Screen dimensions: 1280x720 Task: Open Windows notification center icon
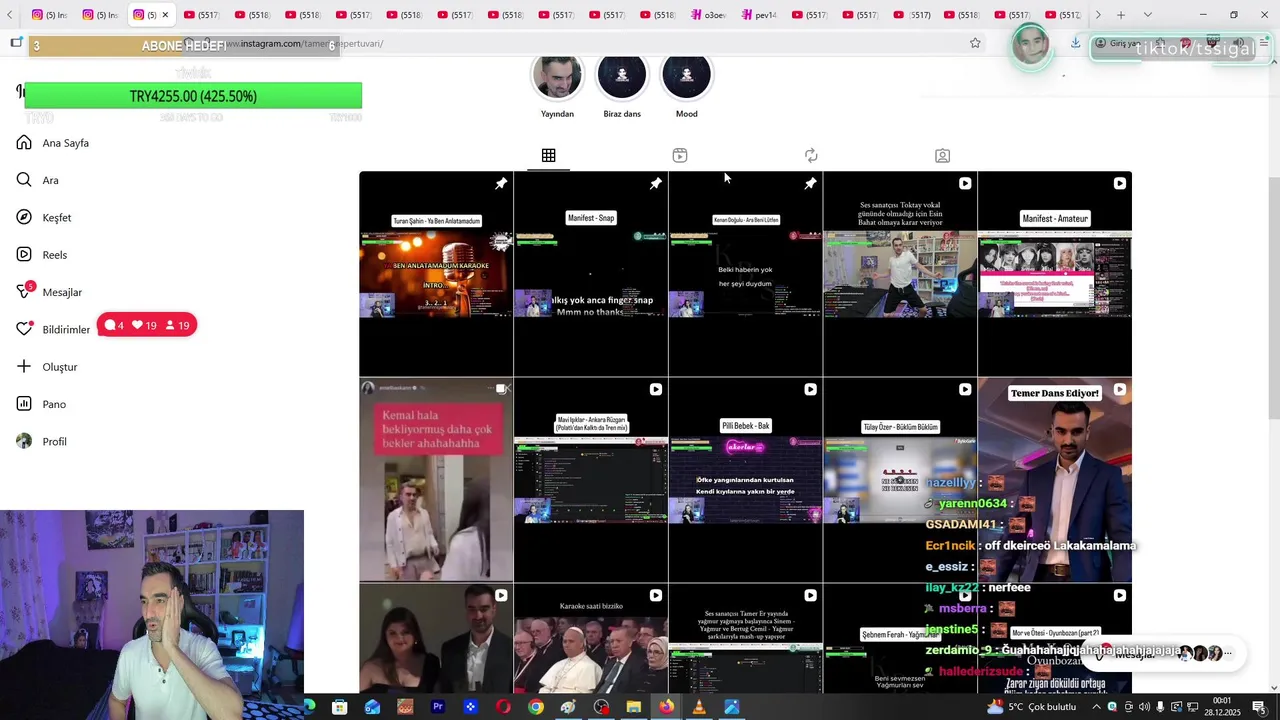point(1258,707)
